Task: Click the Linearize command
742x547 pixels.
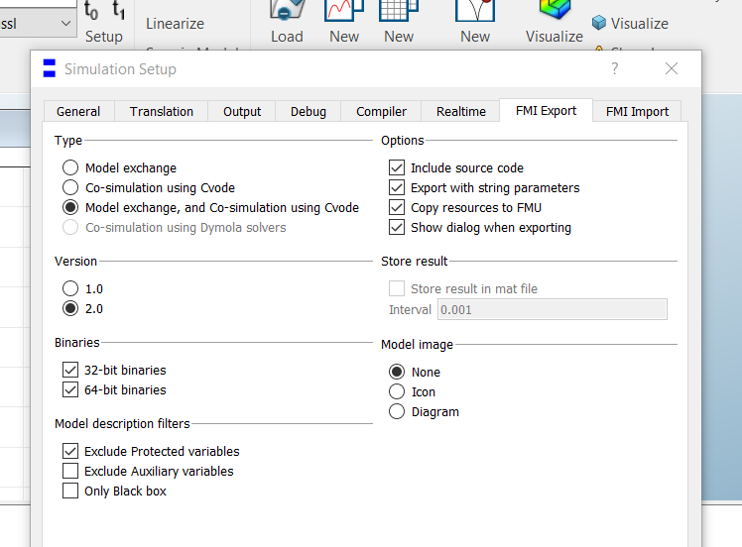Action: 175,24
